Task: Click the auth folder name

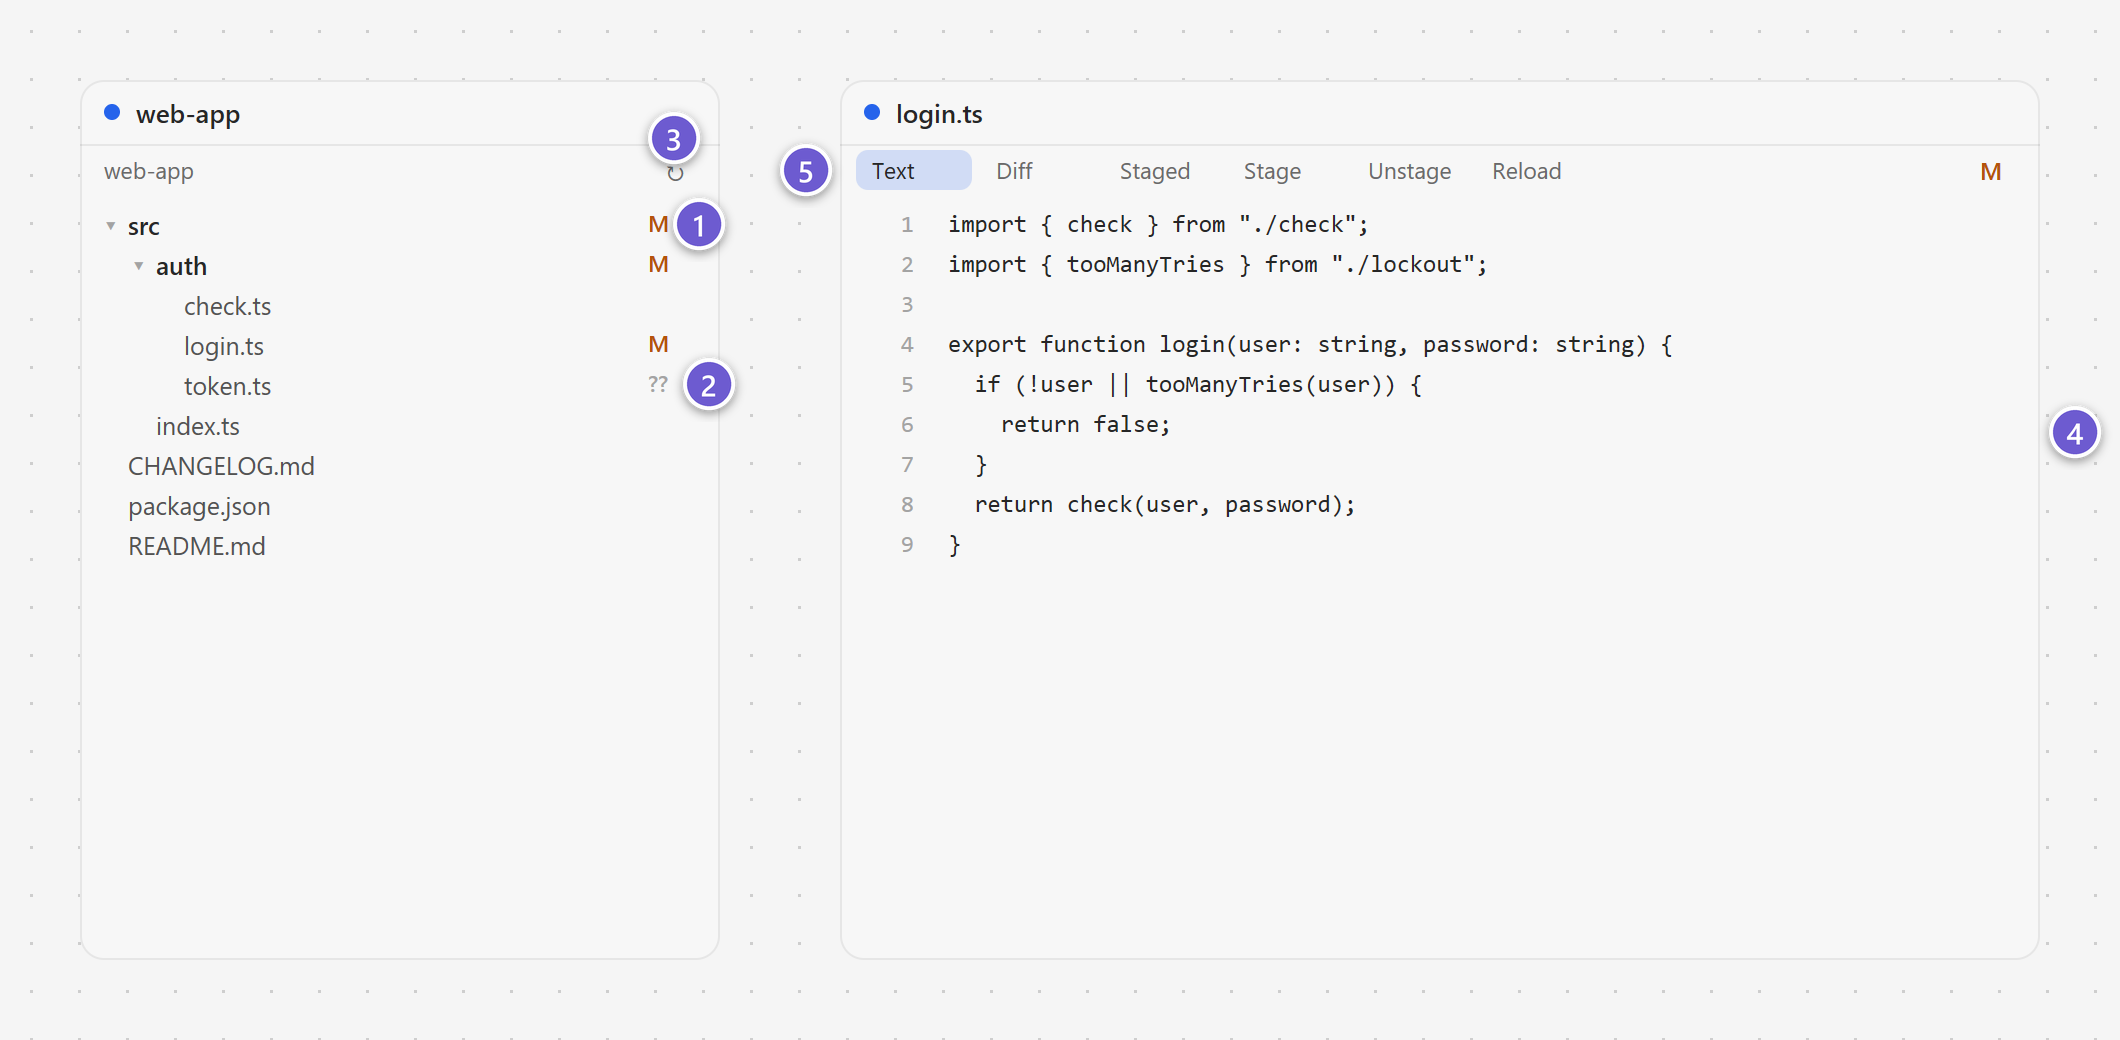Action: coord(181,266)
